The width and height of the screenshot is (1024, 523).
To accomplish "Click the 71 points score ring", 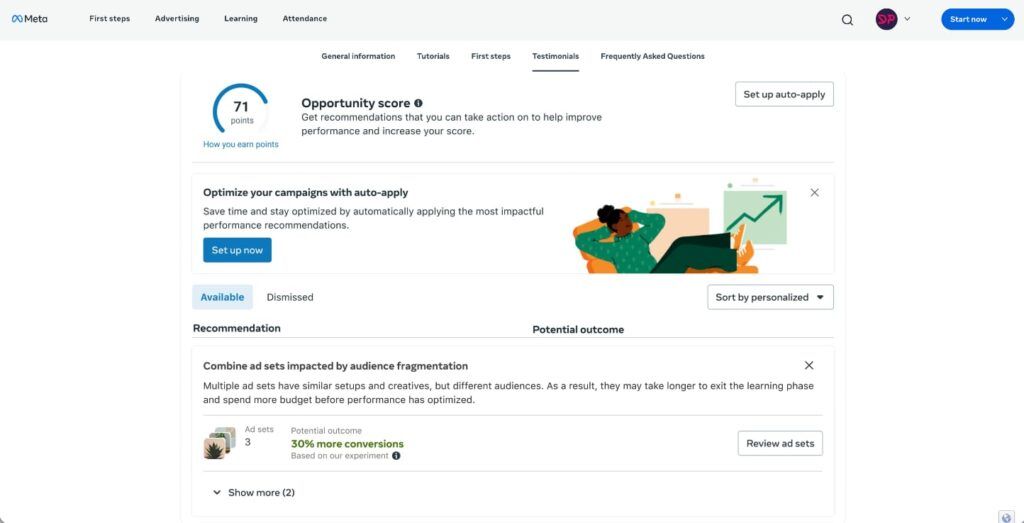I will point(241,110).
